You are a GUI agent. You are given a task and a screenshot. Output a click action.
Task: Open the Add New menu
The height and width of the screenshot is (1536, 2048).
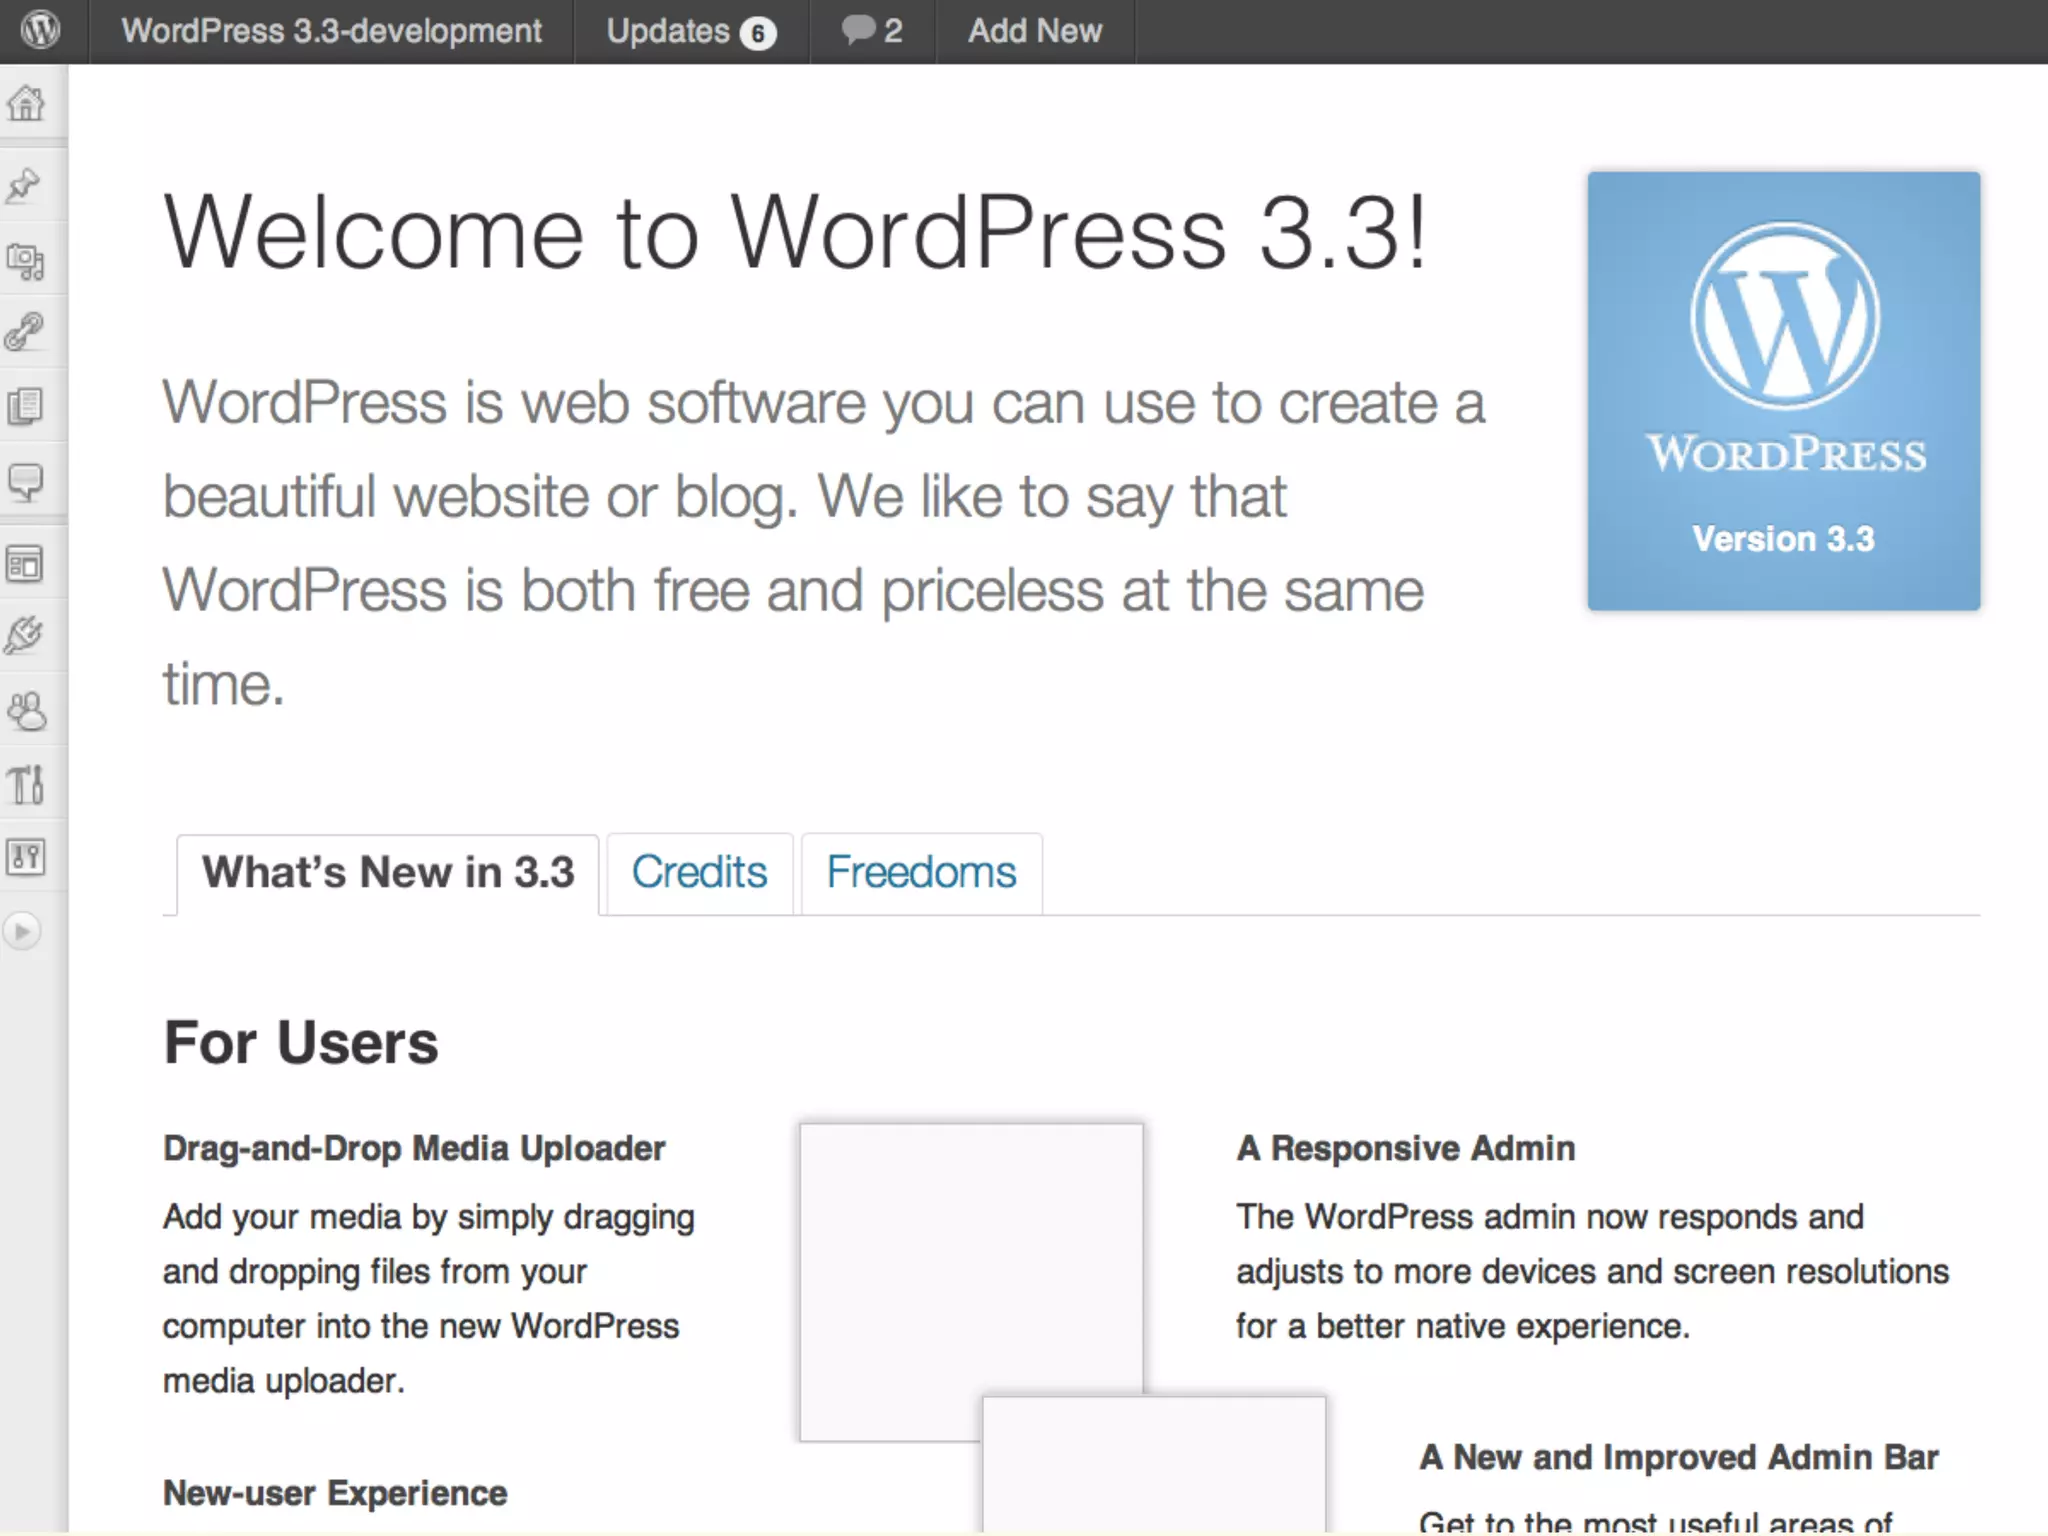pyautogui.click(x=1034, y=31)
